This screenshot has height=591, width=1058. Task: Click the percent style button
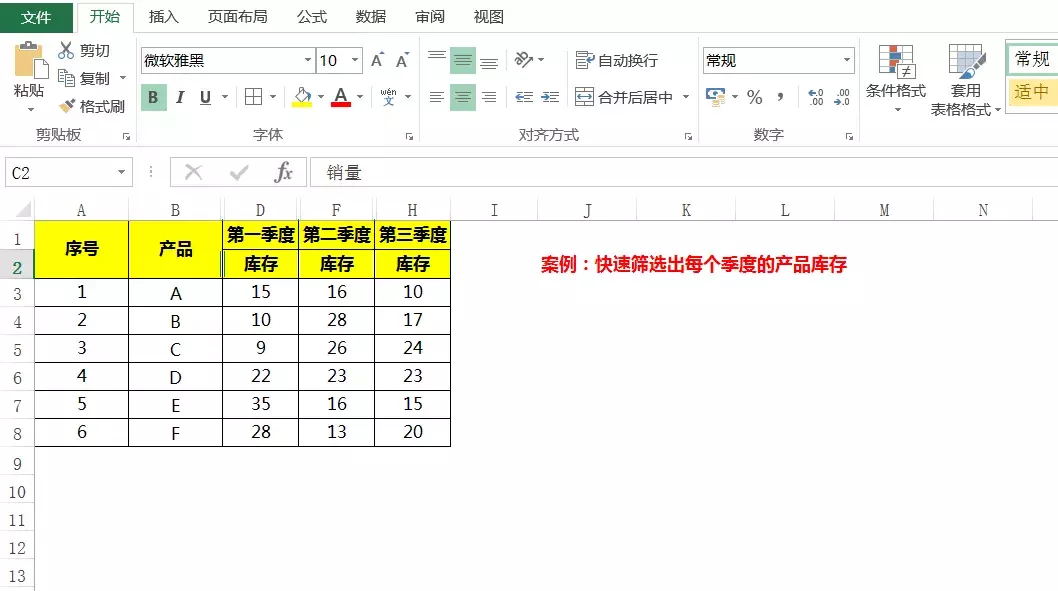click(754, 97)
